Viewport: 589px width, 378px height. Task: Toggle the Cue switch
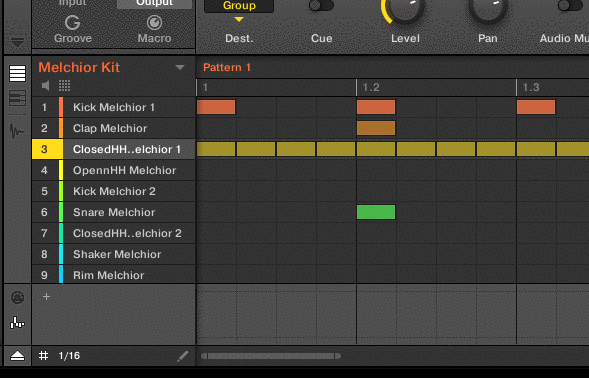(x=321, y=5)
